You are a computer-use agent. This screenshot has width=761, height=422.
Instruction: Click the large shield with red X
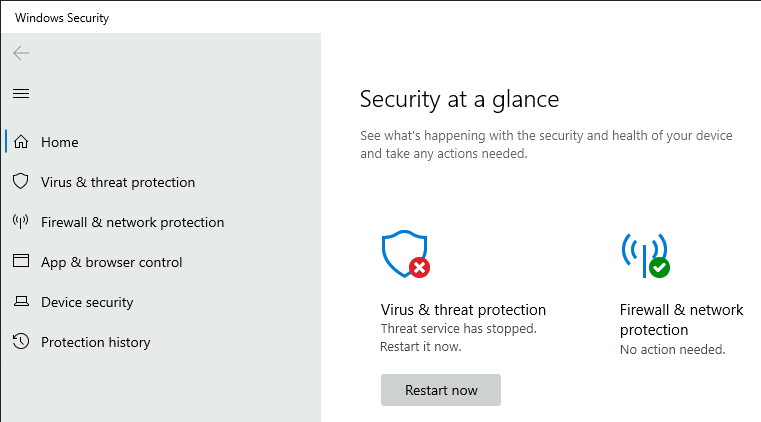(405, 255)
